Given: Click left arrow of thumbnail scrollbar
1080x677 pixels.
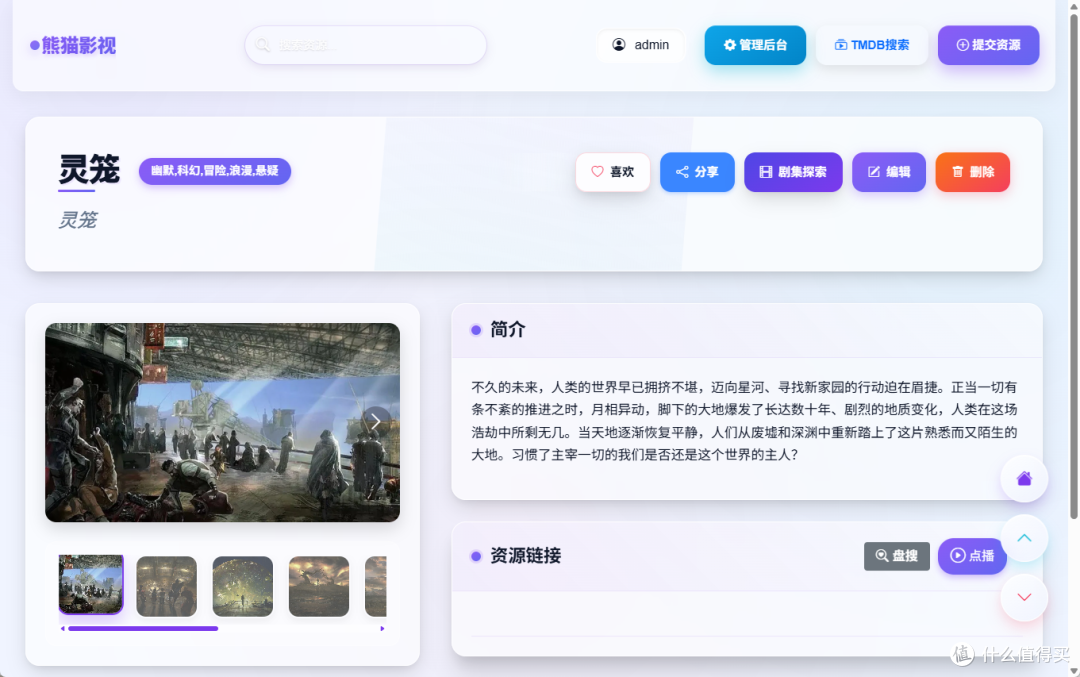Looking at the screenshot, I should click(x=63, y=628).
